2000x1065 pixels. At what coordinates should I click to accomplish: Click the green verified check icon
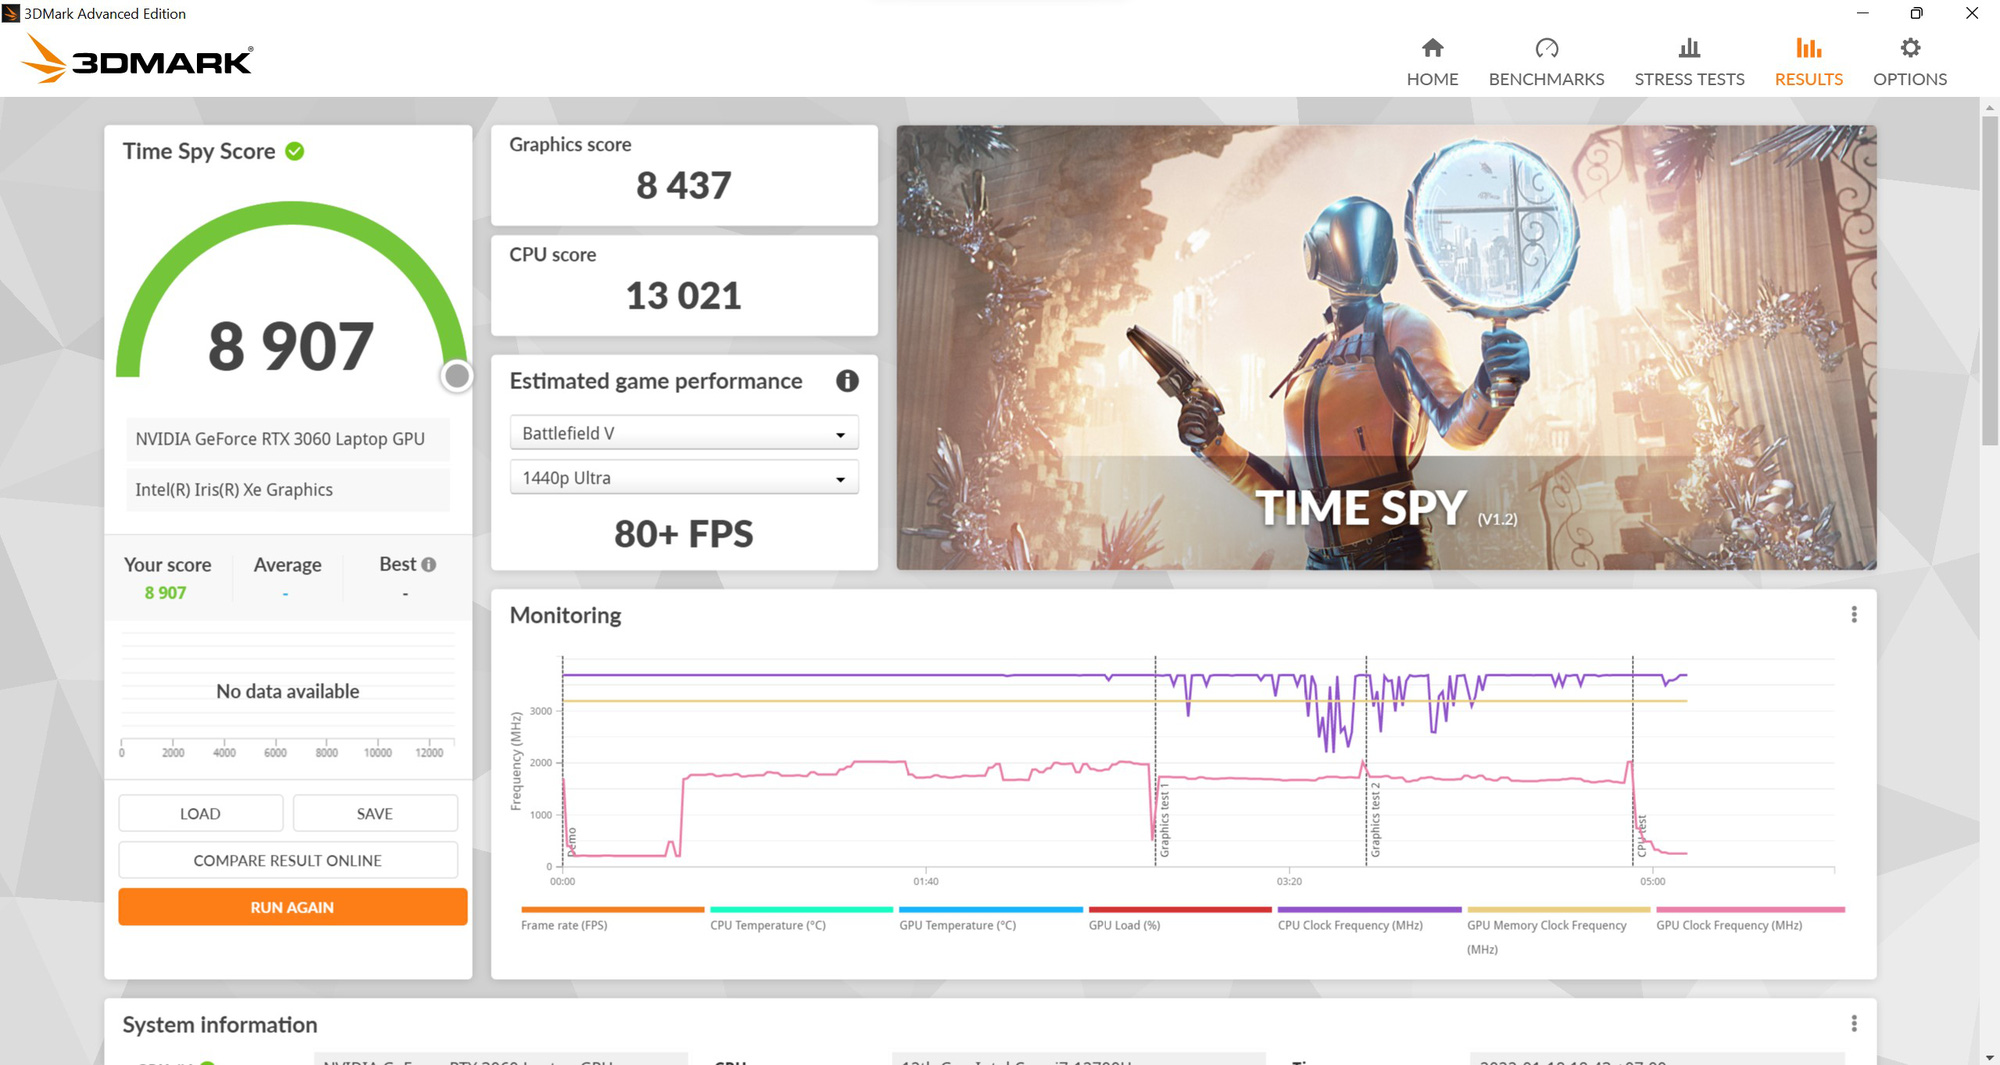(x=295, y=151)
